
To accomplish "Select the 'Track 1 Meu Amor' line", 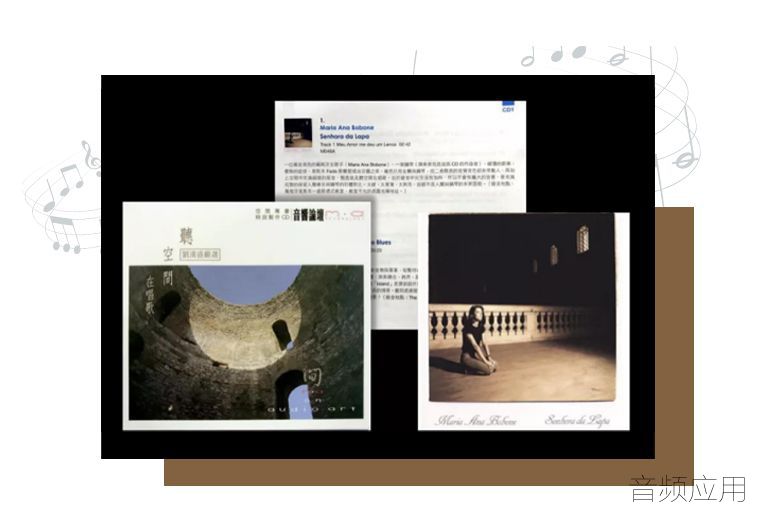I will click(365, 145).
